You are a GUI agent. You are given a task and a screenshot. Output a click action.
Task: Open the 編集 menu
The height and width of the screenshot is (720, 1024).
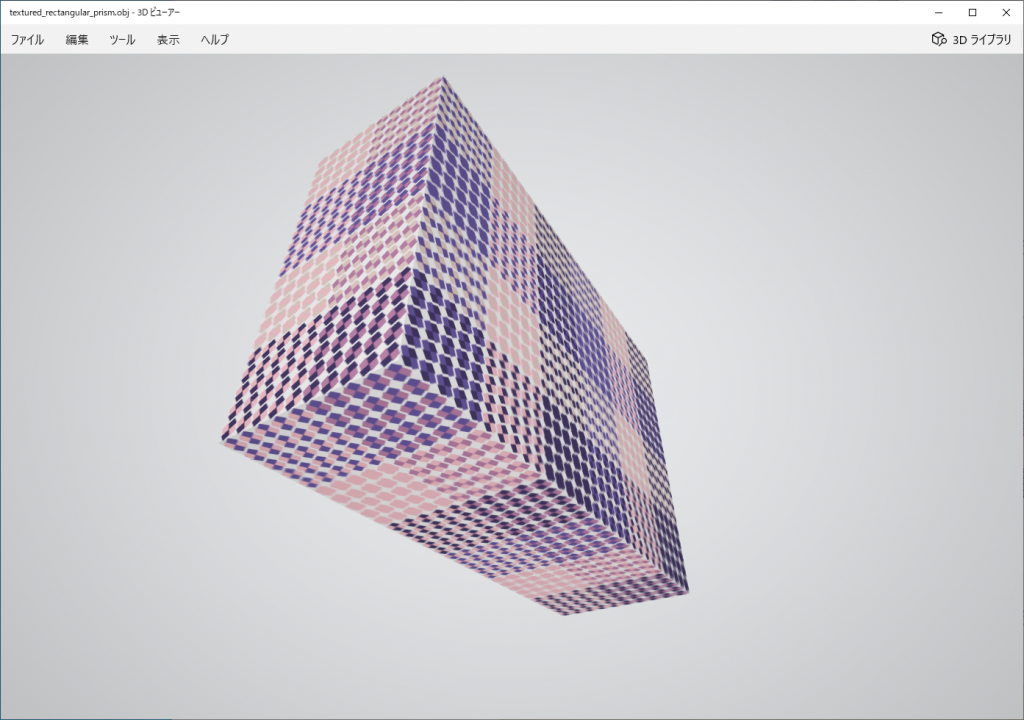[x=77, y=39]
